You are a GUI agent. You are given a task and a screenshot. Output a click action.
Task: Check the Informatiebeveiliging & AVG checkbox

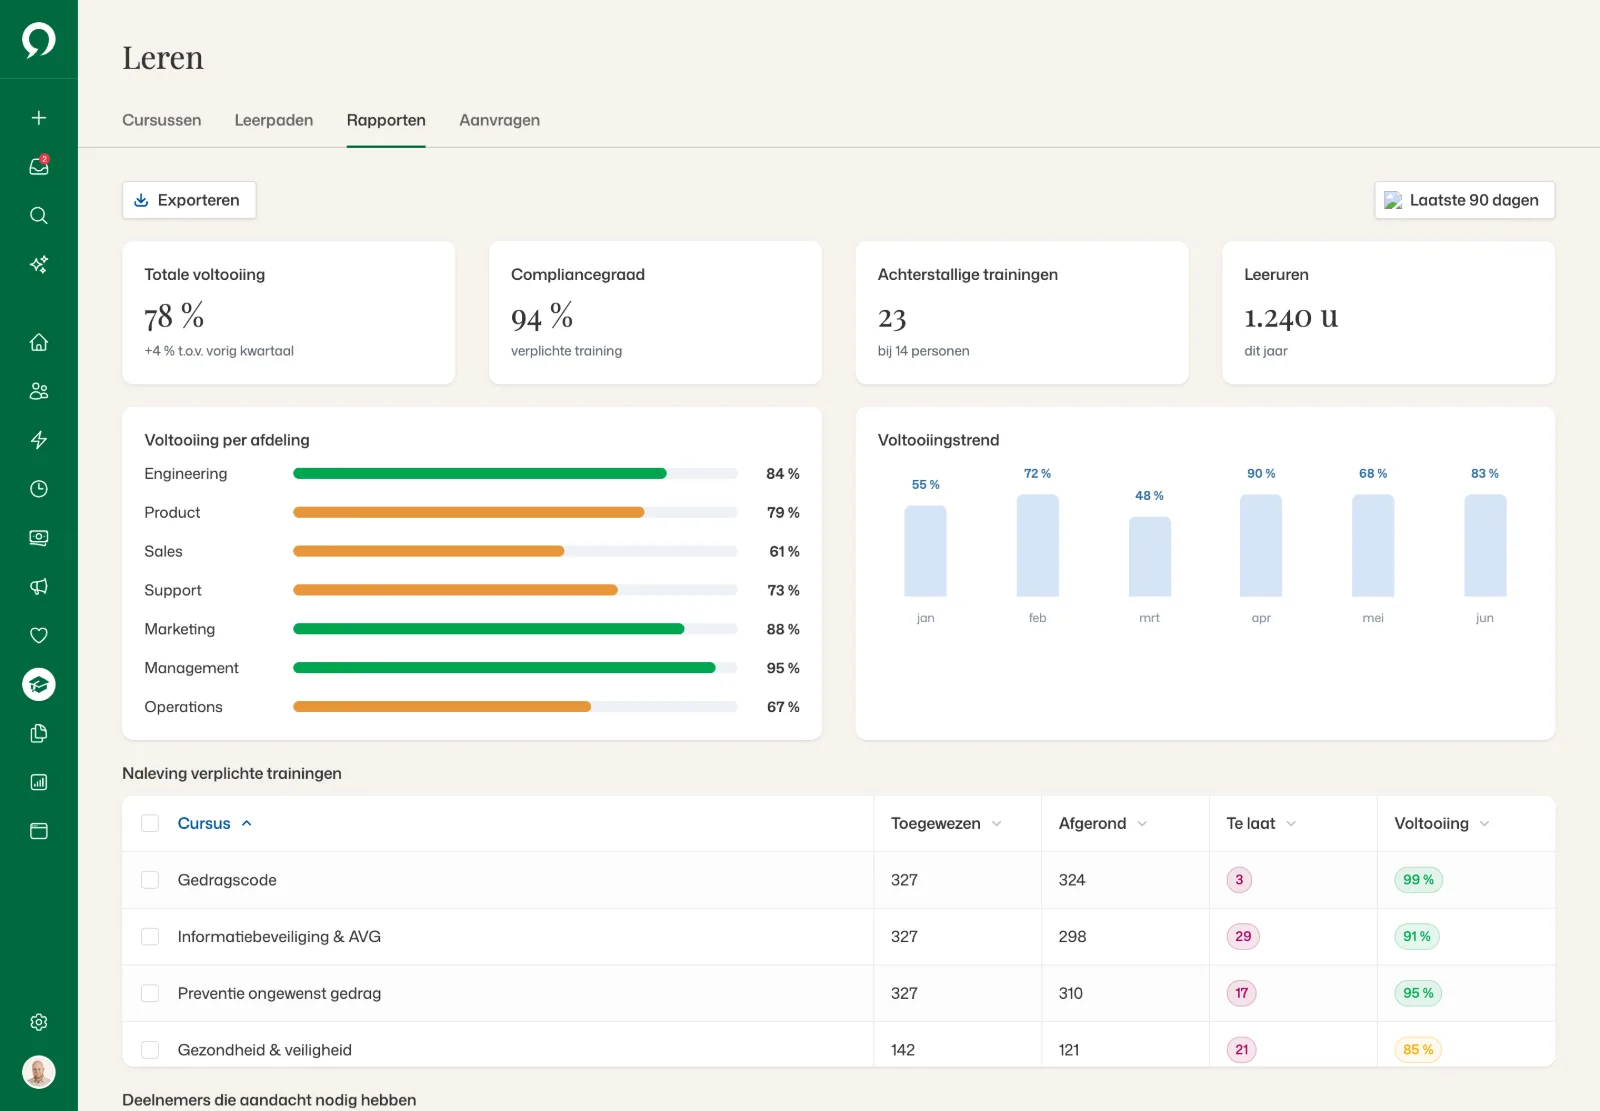pos(150,937)
